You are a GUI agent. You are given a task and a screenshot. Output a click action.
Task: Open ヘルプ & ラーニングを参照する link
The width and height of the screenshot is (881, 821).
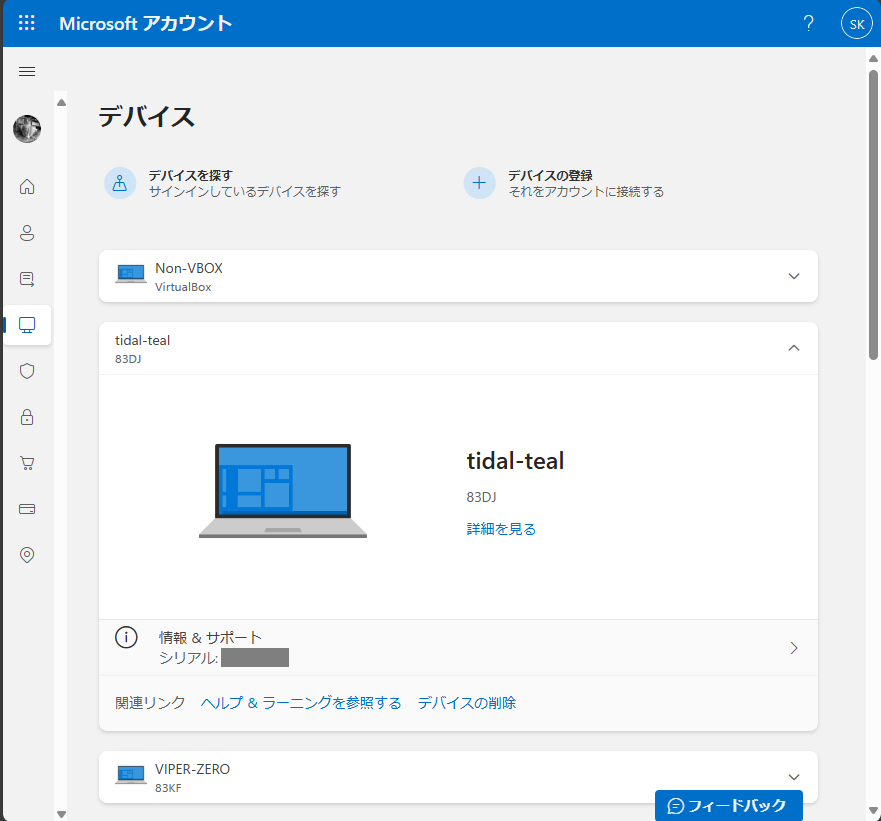[301, 703]
